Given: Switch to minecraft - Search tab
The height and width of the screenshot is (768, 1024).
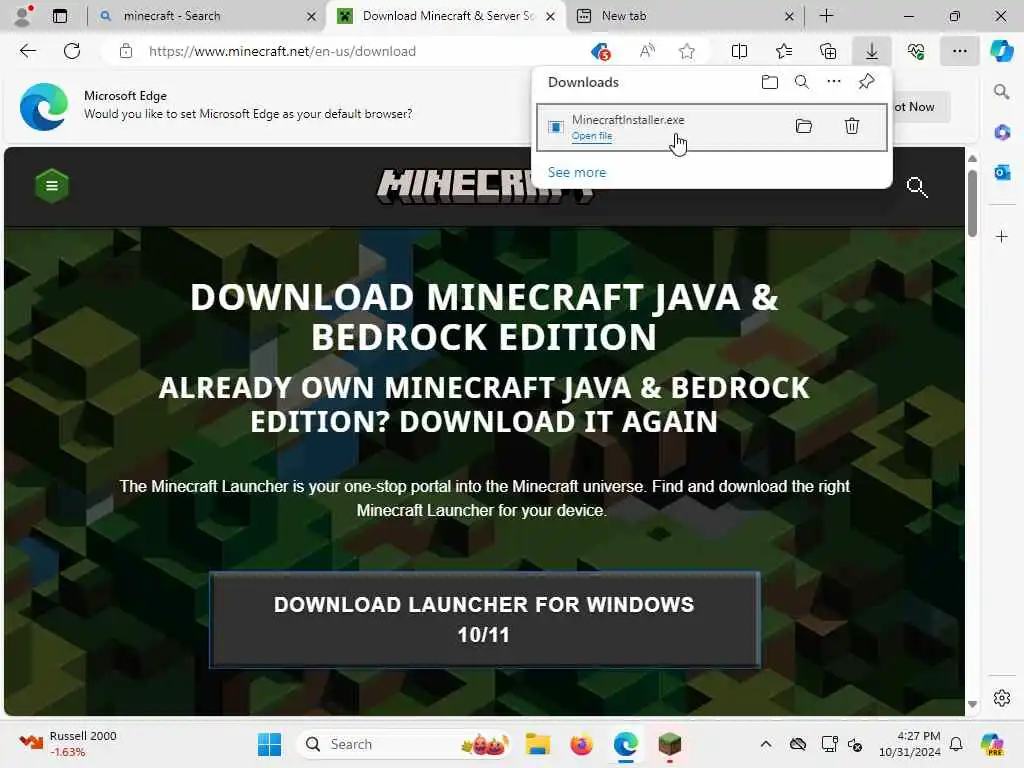Looking at the screenshot, I should pyautogui.click(x=204, y=16).
